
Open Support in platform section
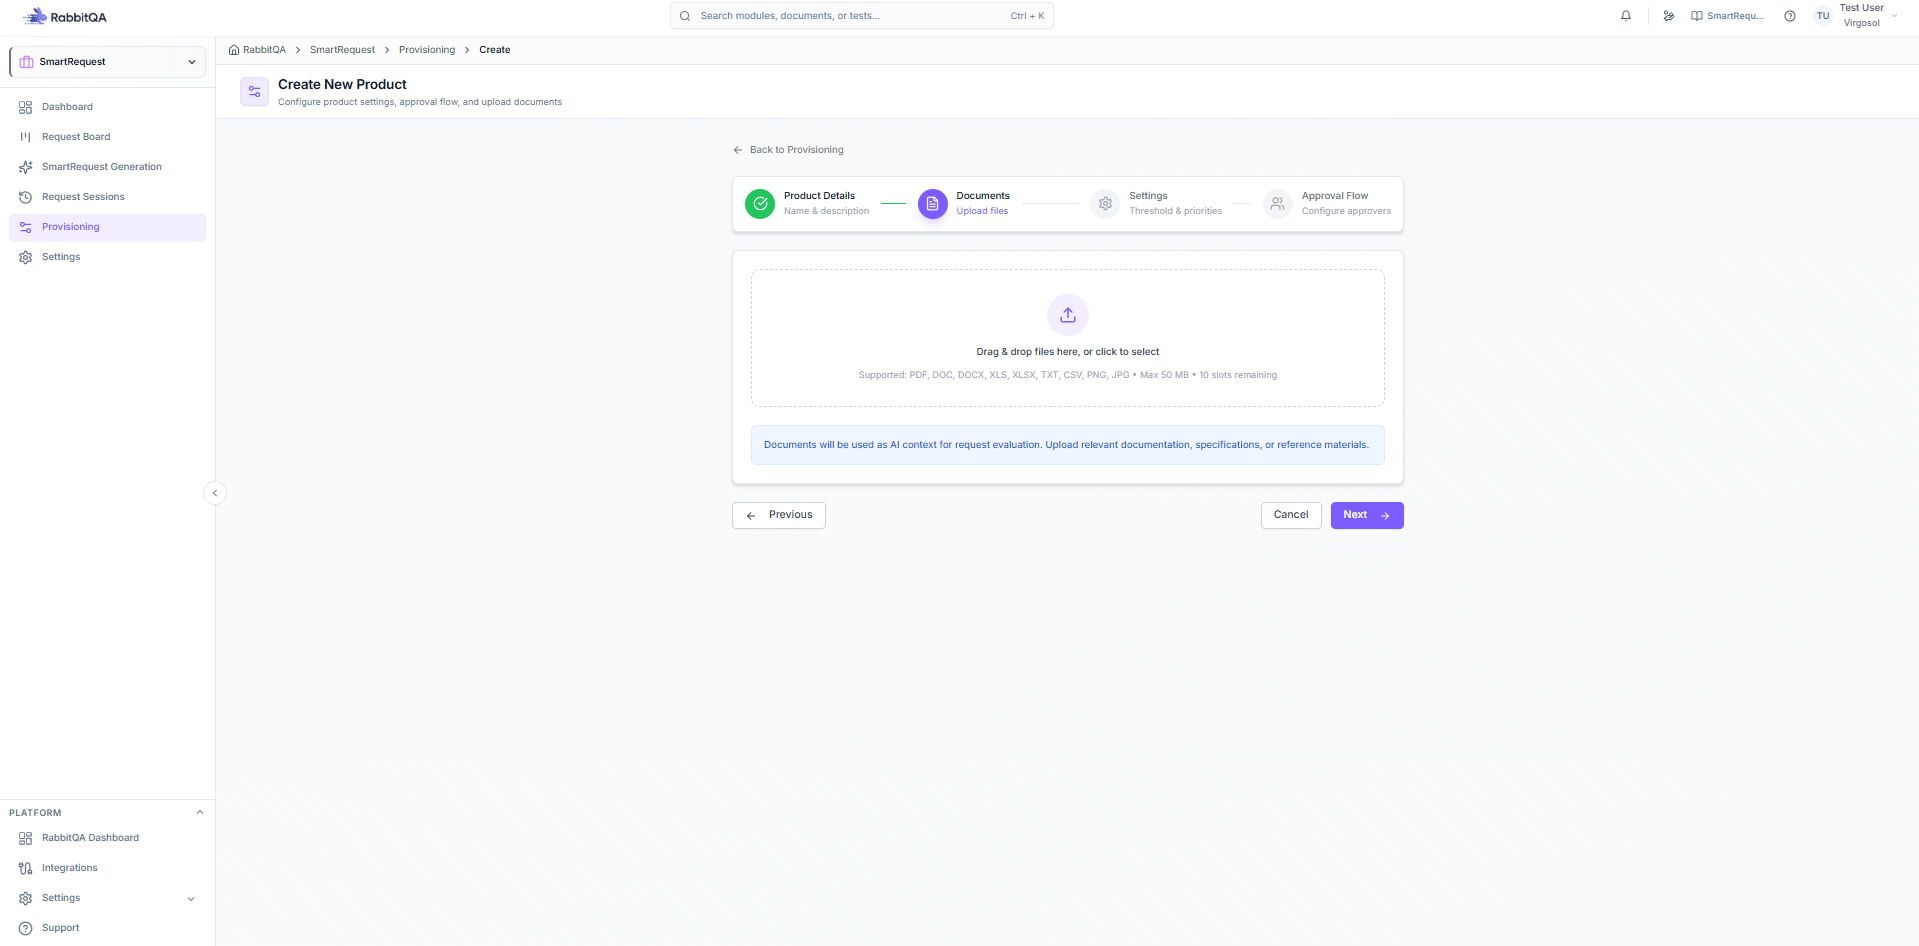pyautogui.click(x=107, y=928)
